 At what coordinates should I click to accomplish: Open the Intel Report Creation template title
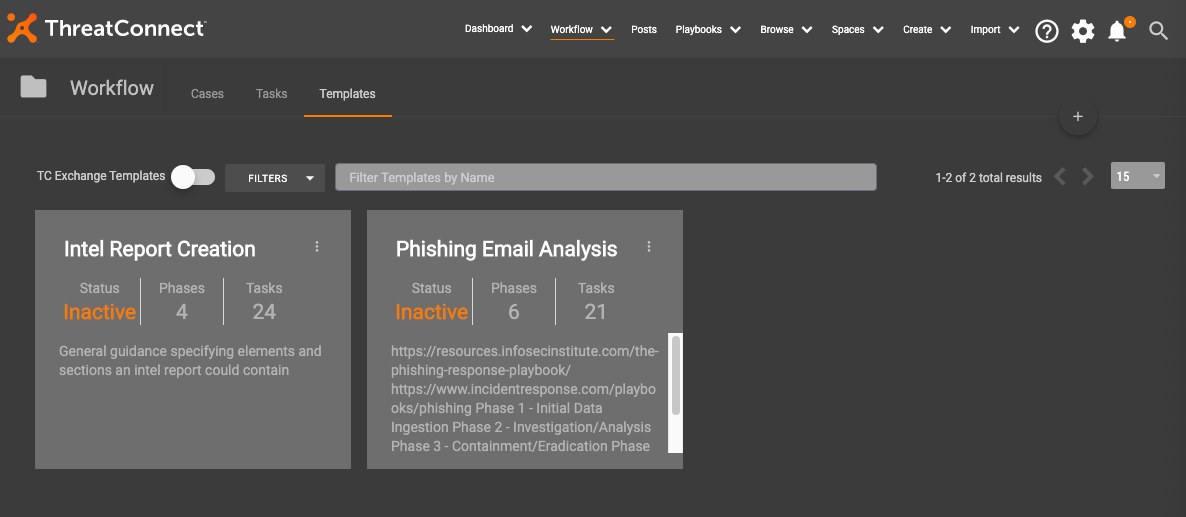pyautogui.click(x=160, y=249)
